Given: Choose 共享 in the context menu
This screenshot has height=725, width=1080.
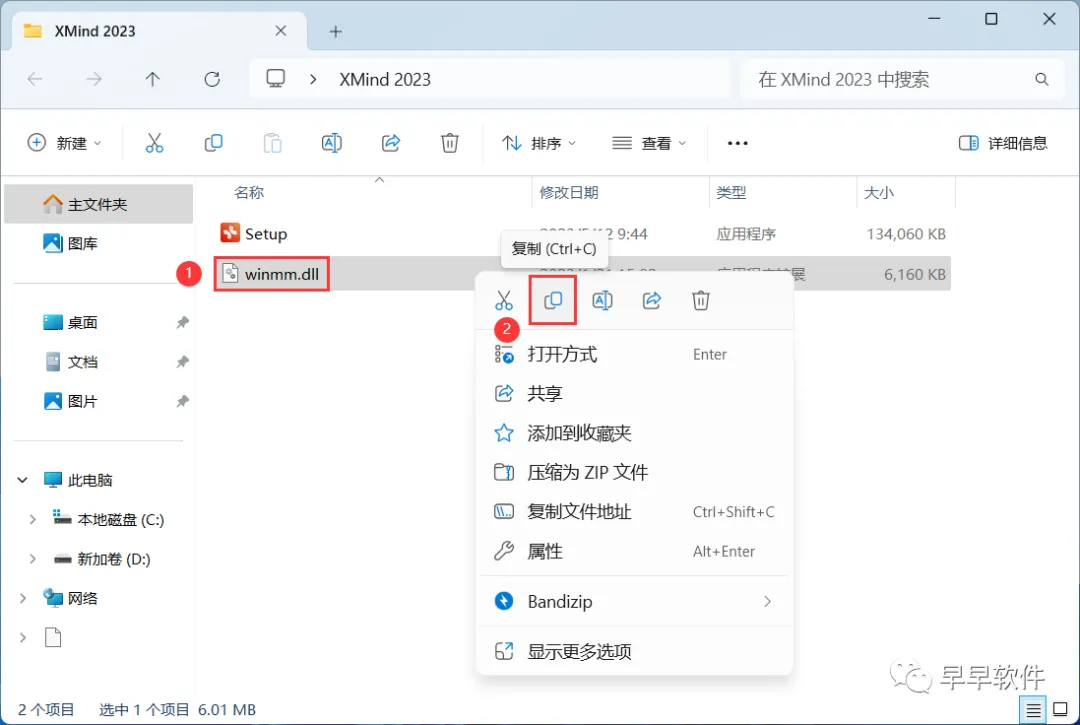Looking at the screenshot, I should 634,394.
